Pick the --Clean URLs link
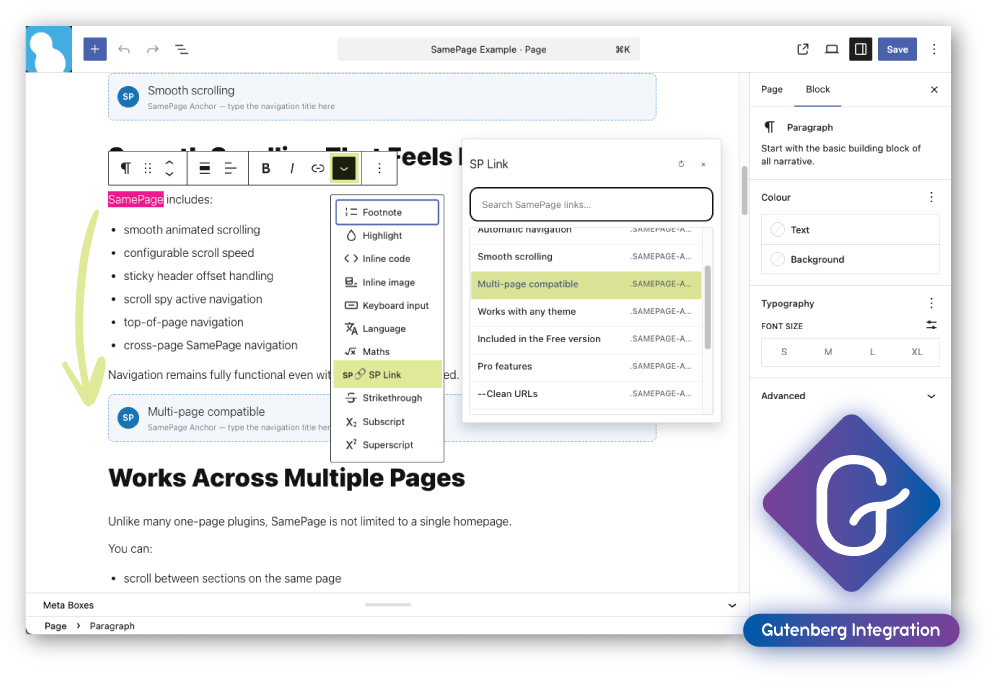The height and width of the screenshot is (687, 1000). tap(585, 394)
